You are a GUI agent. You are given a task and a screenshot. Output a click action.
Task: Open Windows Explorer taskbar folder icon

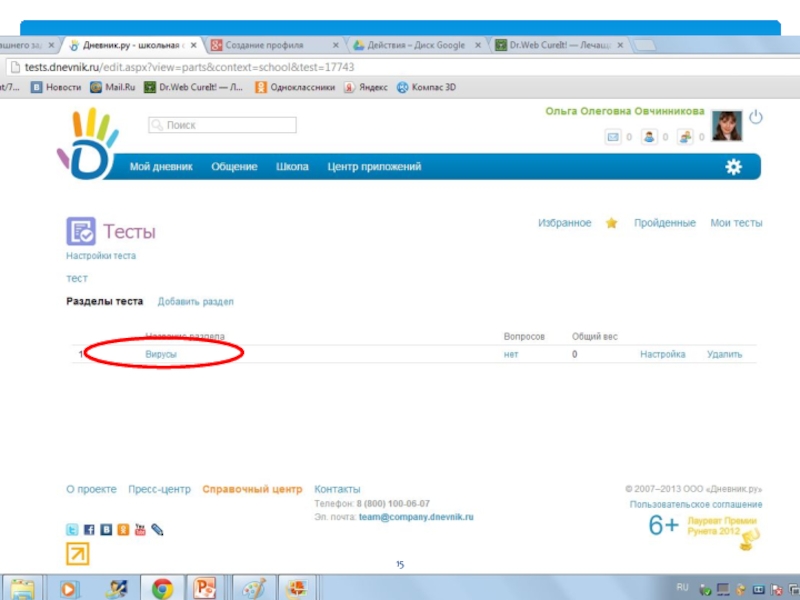point(23,589)
